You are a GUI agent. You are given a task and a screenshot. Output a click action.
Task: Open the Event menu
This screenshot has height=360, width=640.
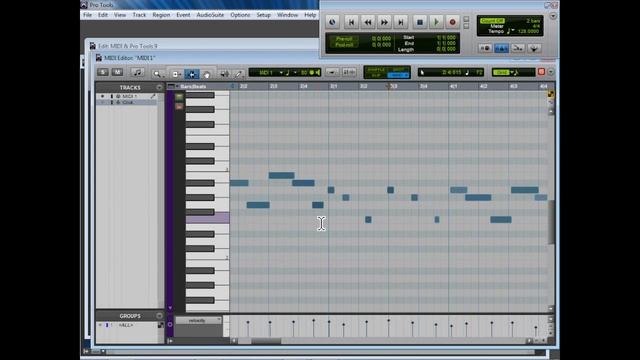tap(183, 15)
